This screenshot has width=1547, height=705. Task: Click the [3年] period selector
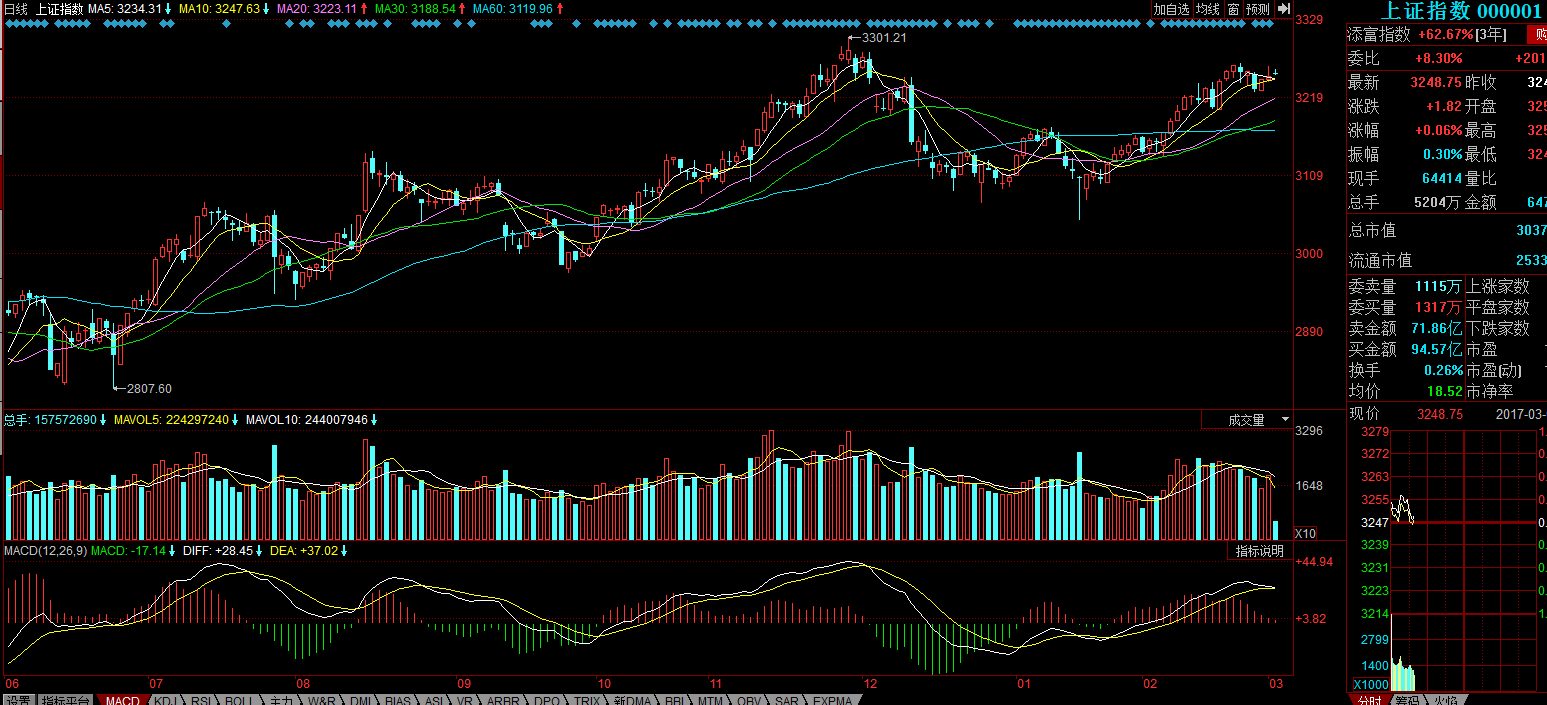(x=1492, y=34)
